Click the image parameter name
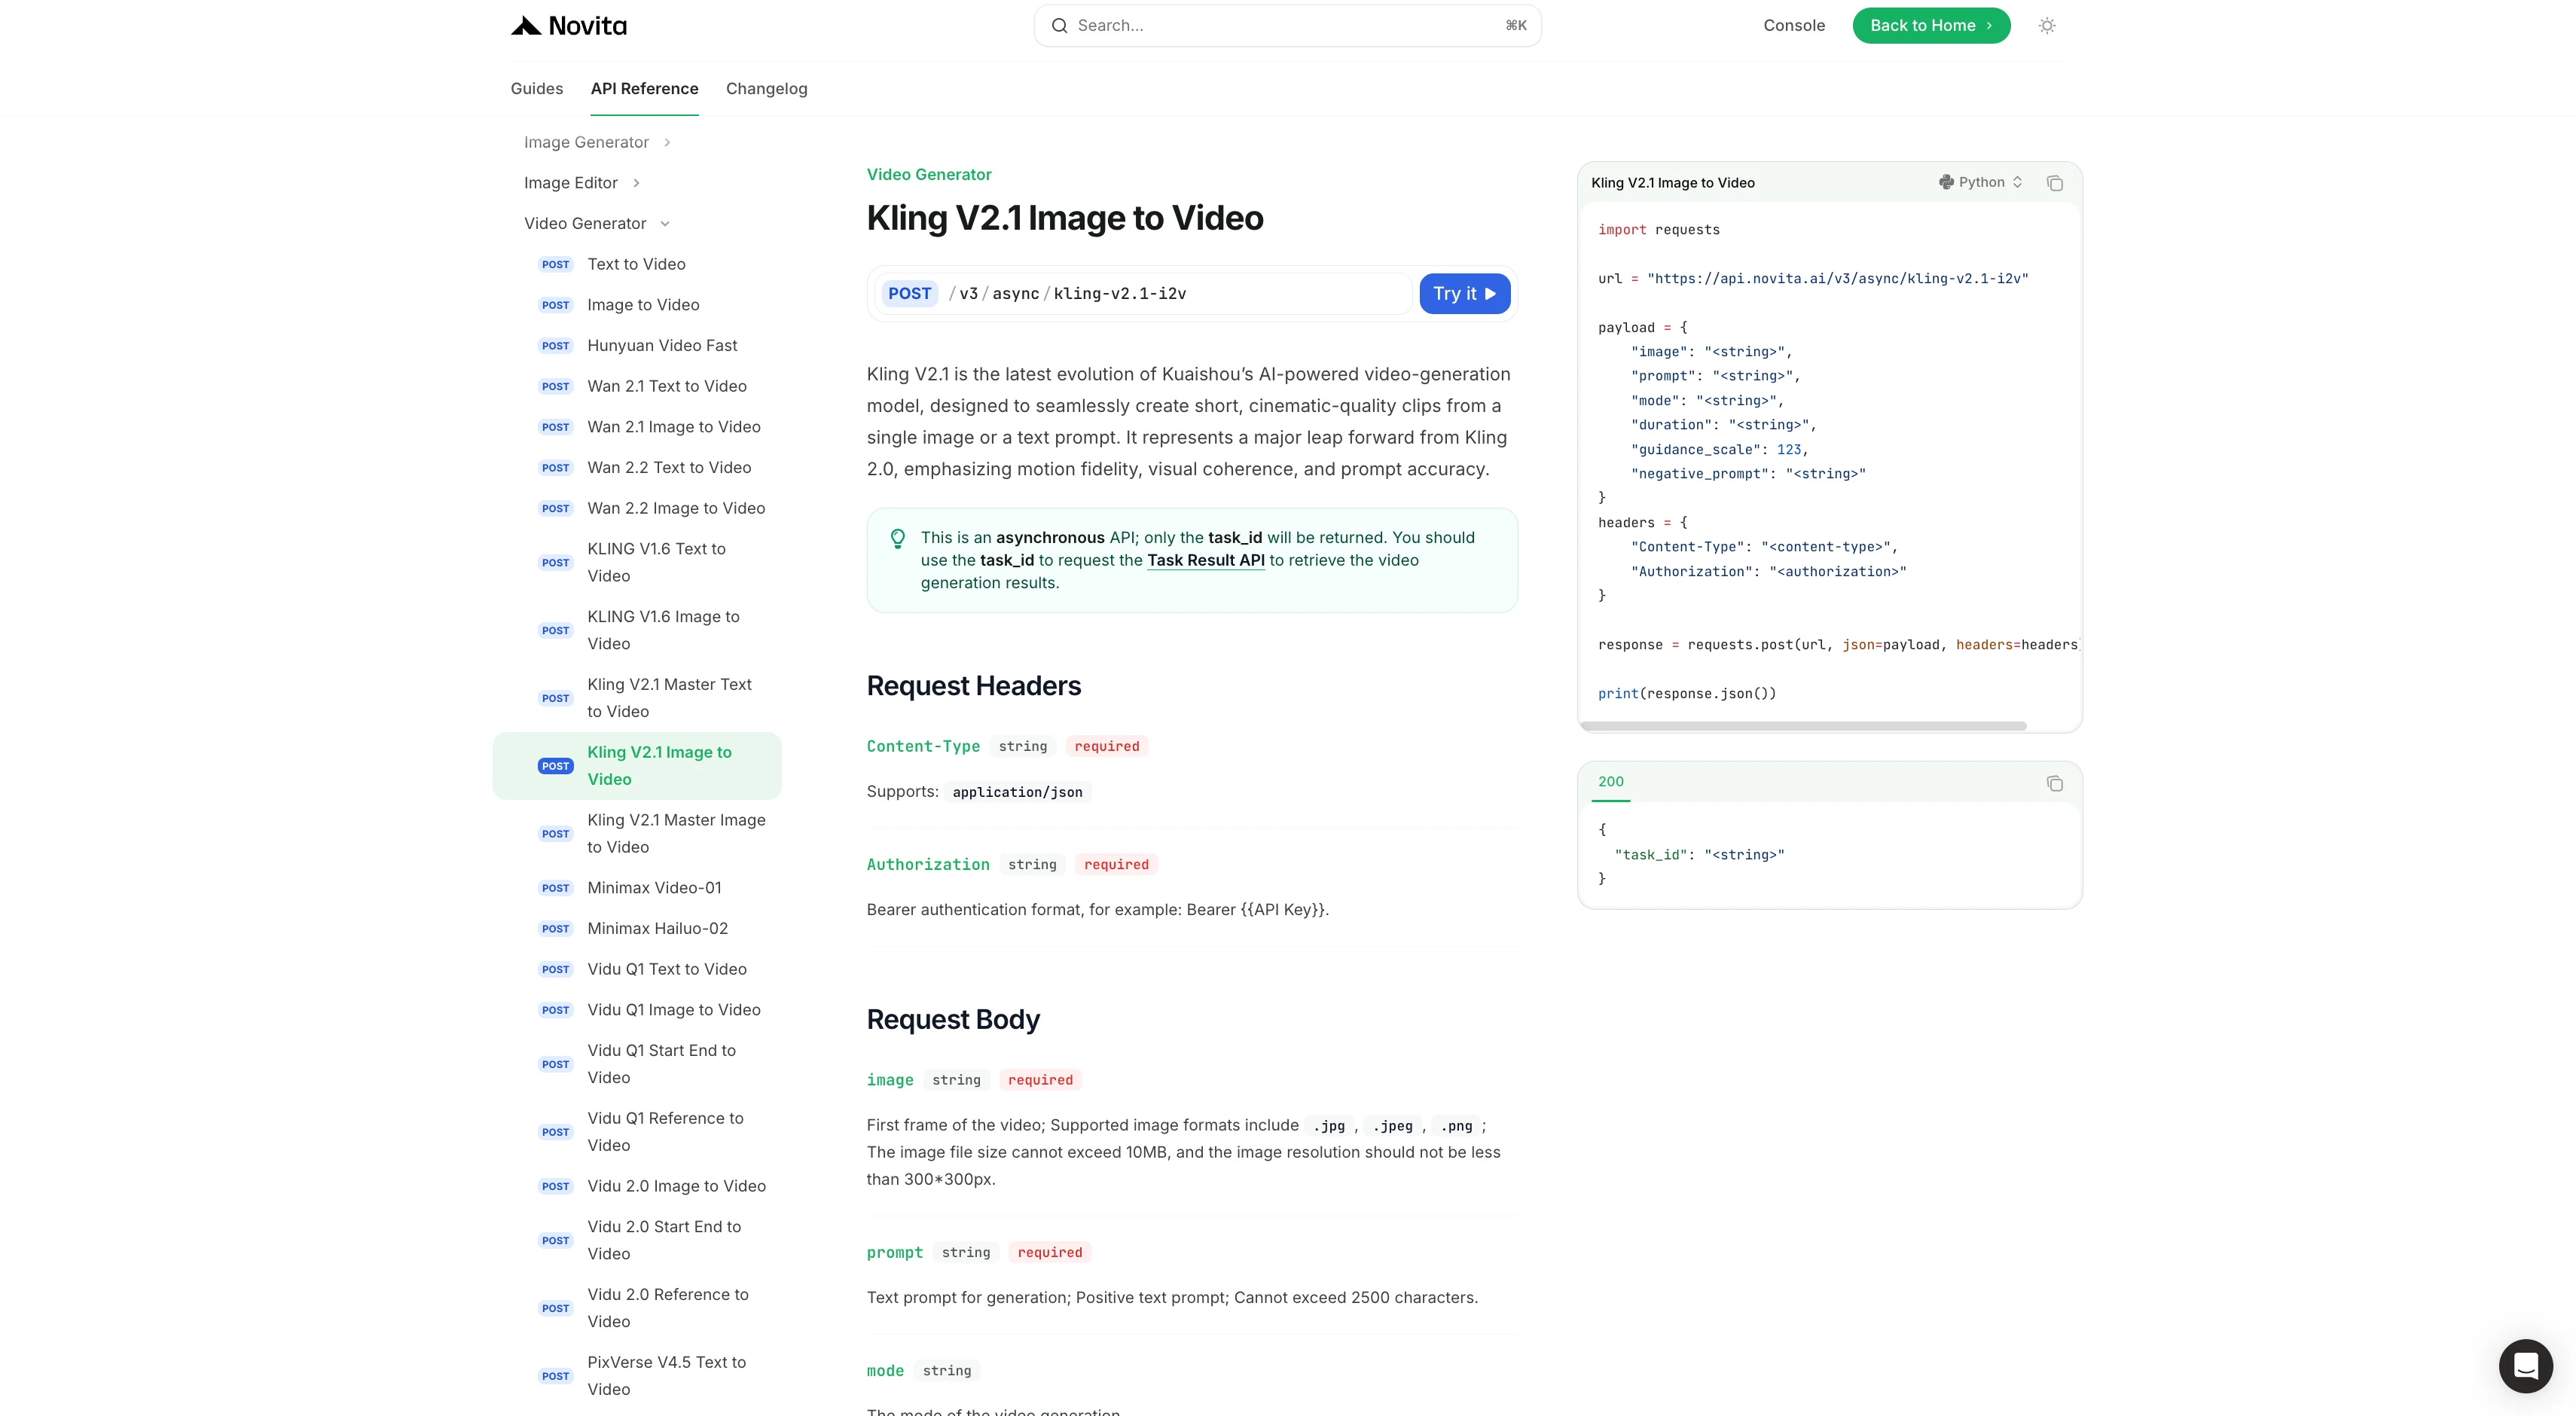The height and width of the screenshot is (1416, 2576). point(890,1080)
